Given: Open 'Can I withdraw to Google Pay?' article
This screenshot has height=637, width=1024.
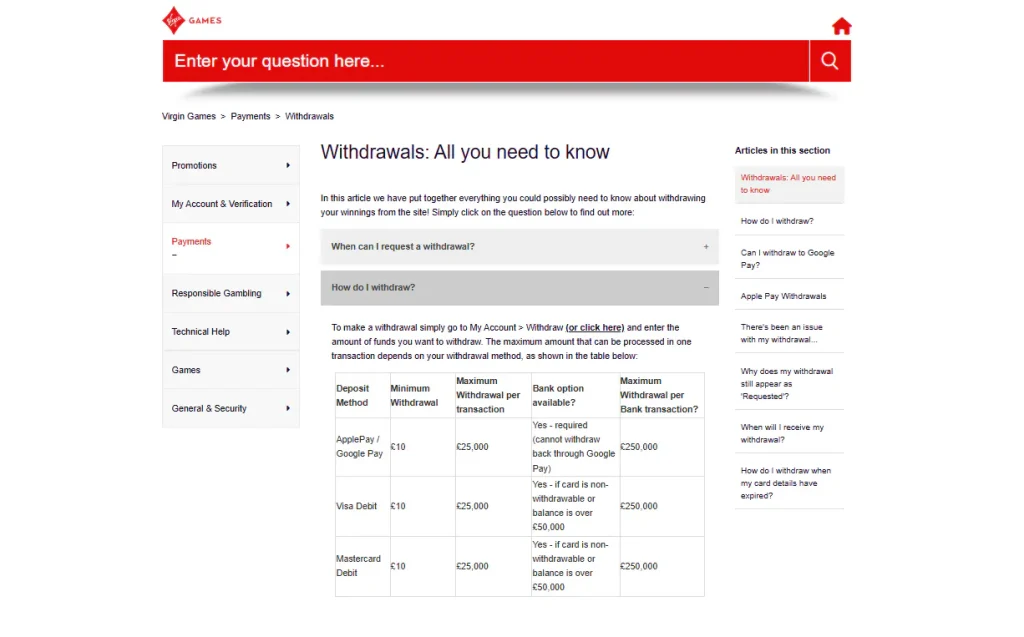Looking at the screenshot, I should coord(787,259).
